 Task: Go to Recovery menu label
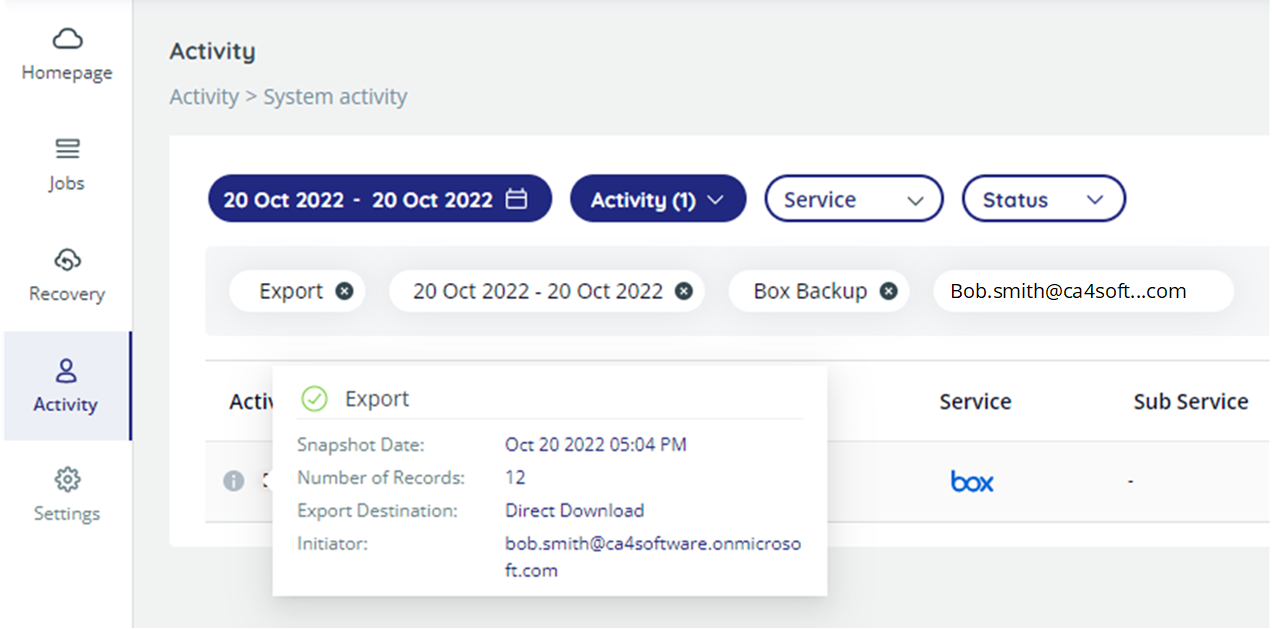coord(67,294)
